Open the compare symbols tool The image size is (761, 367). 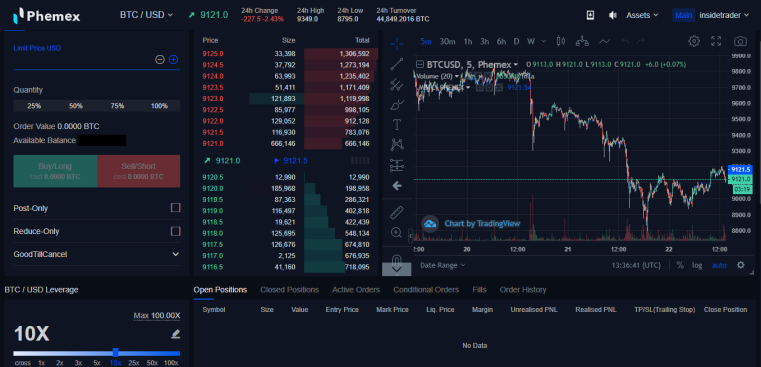[x=582, y=41]
